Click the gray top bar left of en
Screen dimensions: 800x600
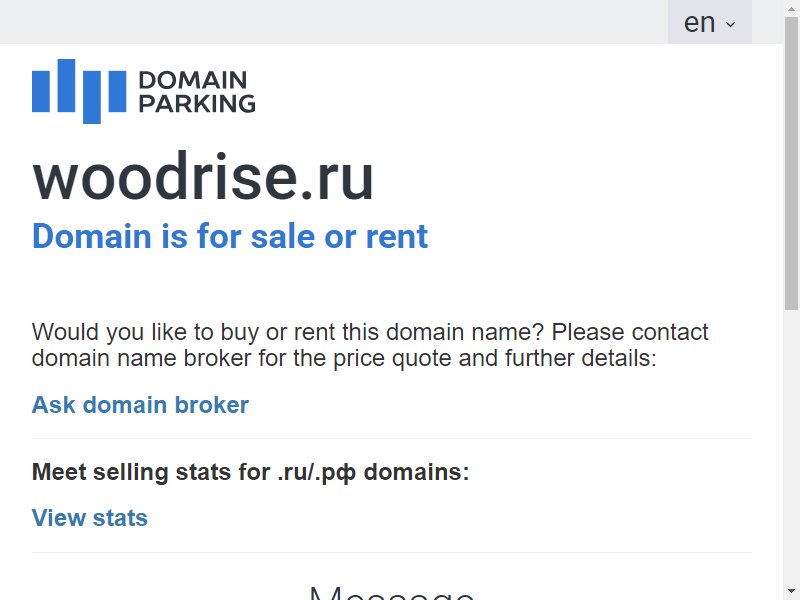pyautogui.click(x=334, y=22)
